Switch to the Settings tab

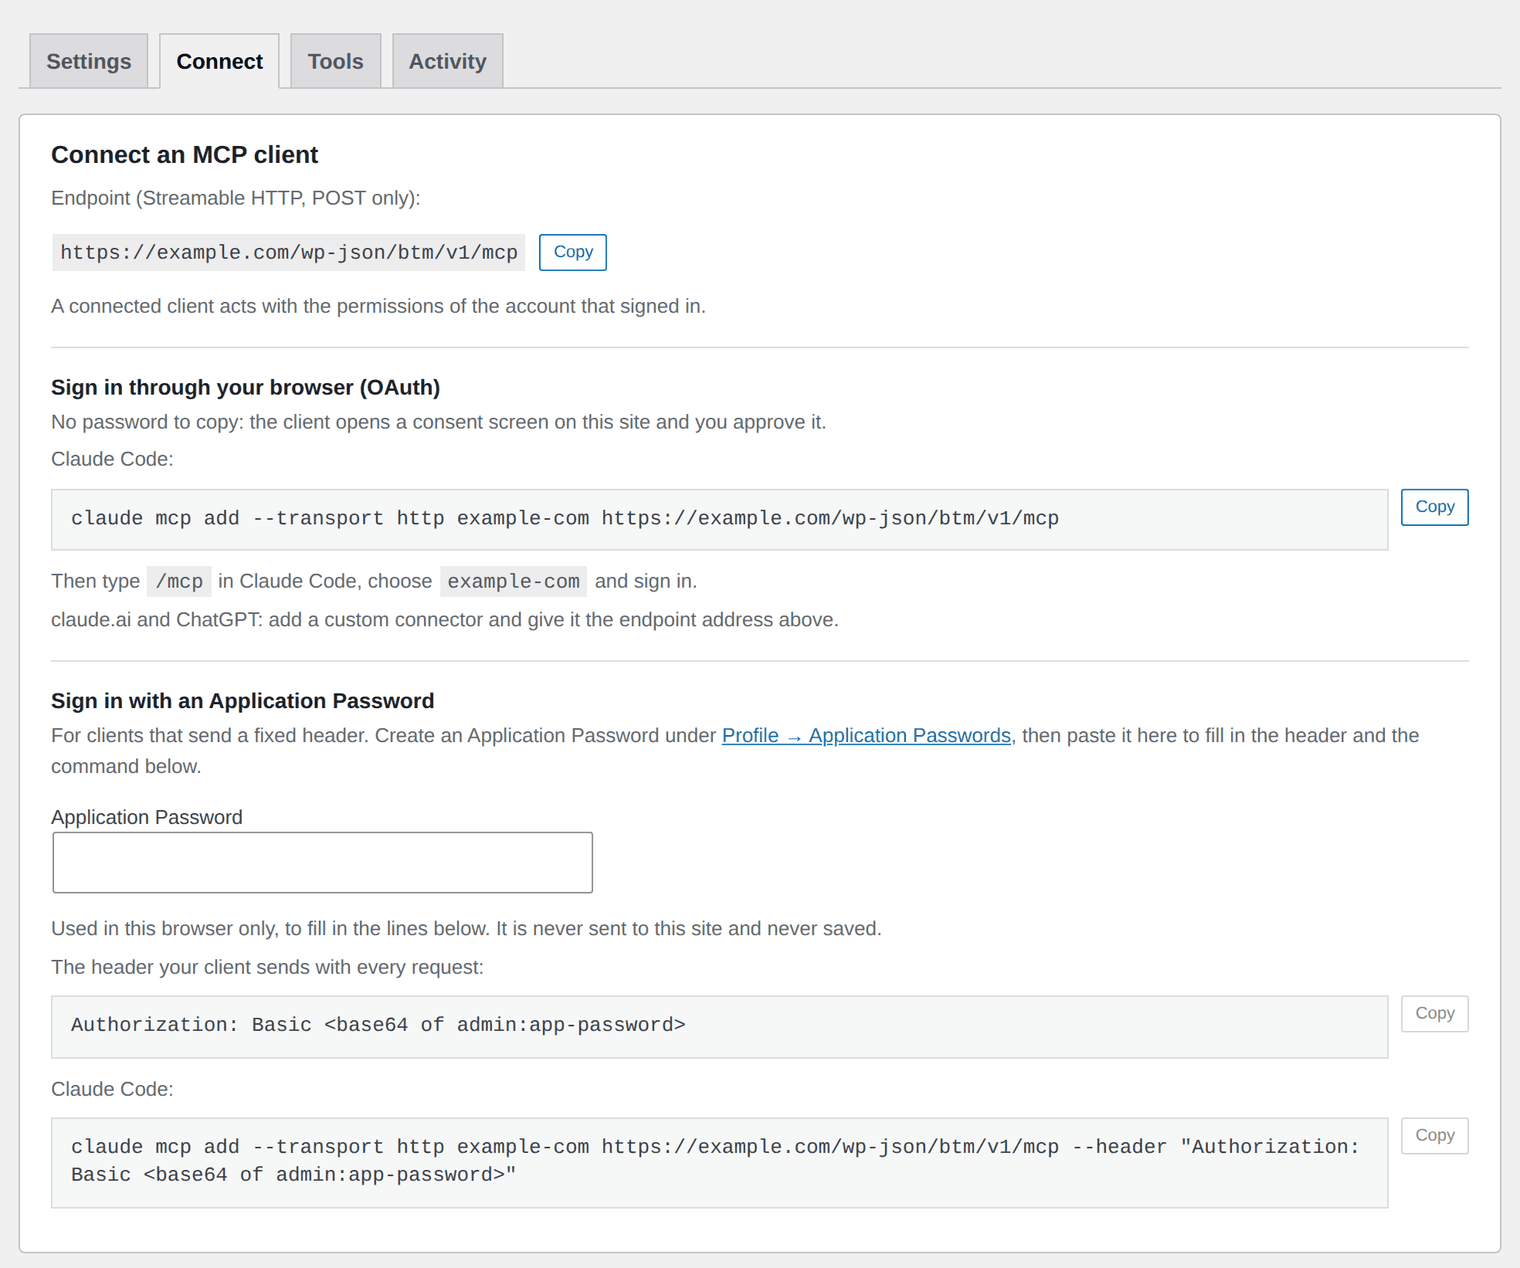(x=89, y=61)
